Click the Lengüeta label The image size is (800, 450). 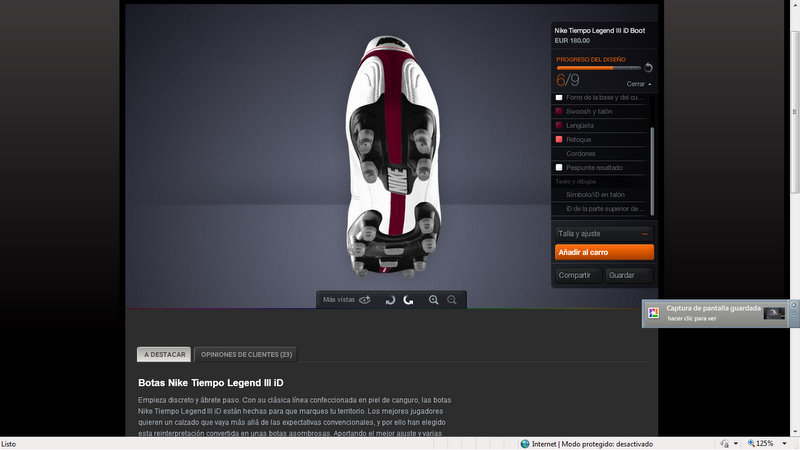[580, 126]
